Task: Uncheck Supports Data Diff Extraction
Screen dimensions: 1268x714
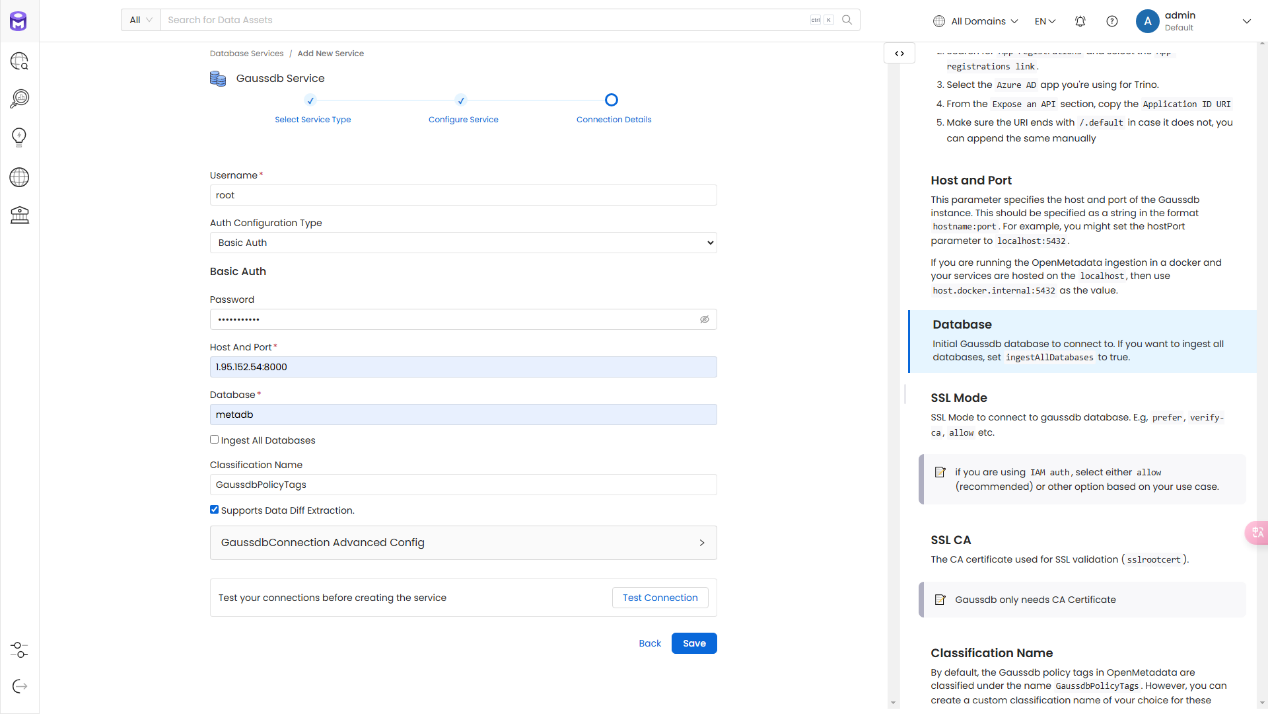Action: [x=215, y=510]
